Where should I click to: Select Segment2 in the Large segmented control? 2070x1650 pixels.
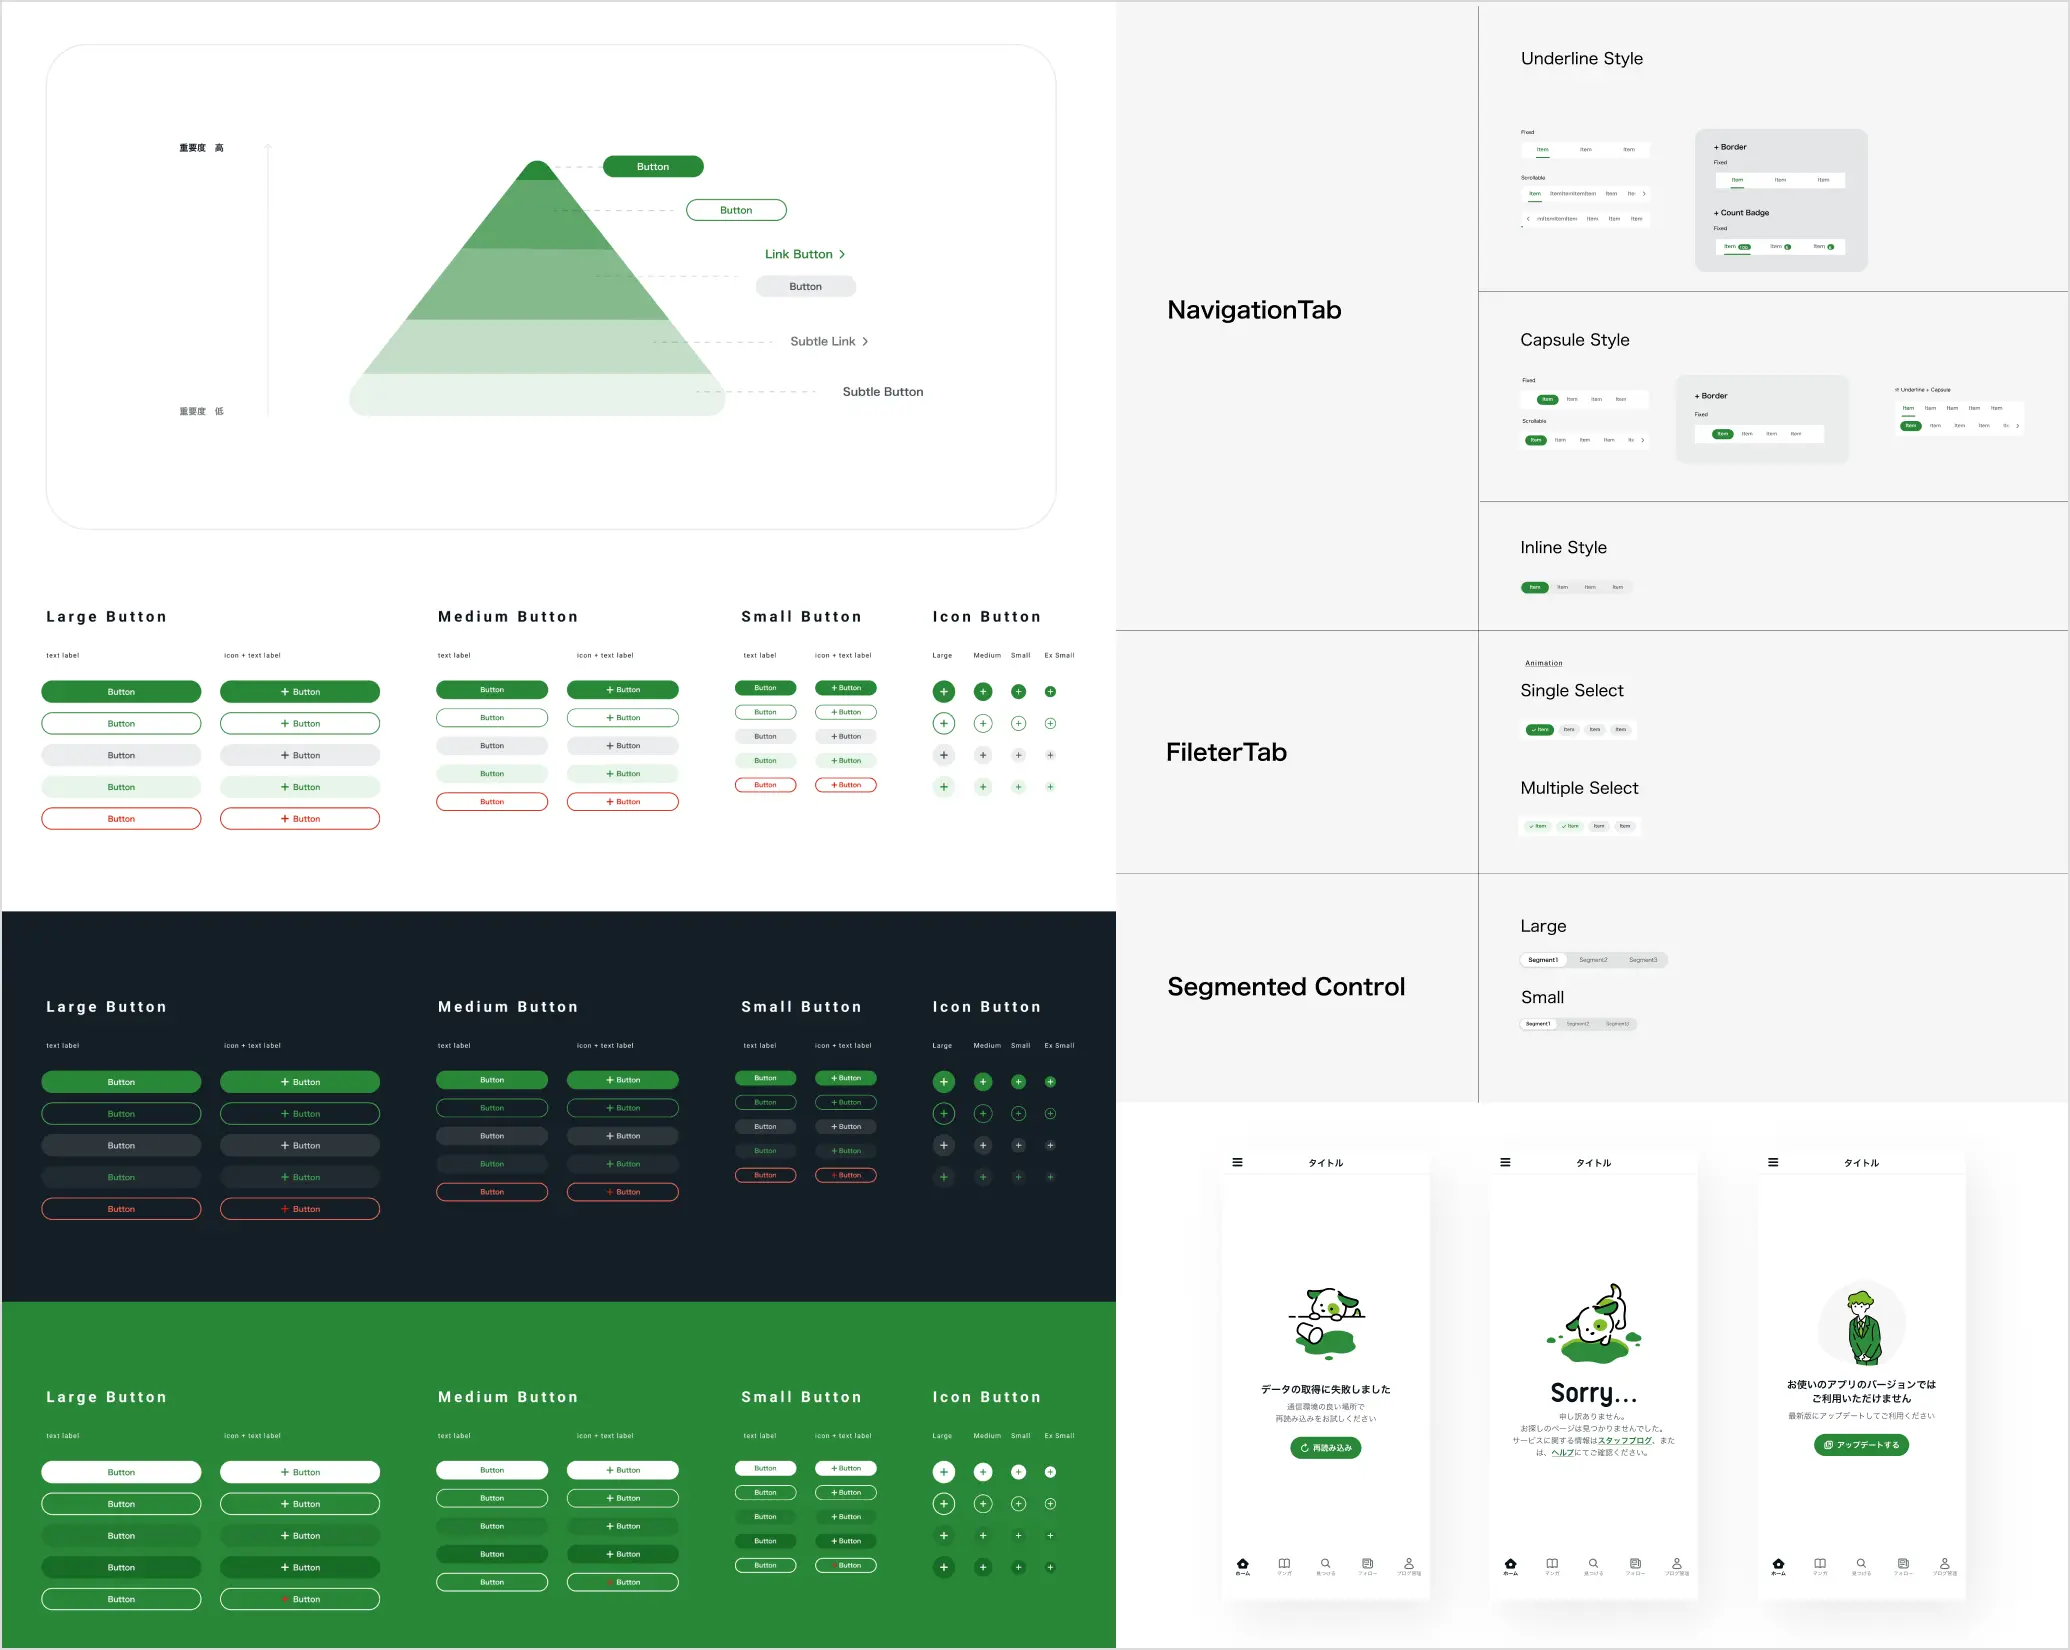click(1593, 960)
